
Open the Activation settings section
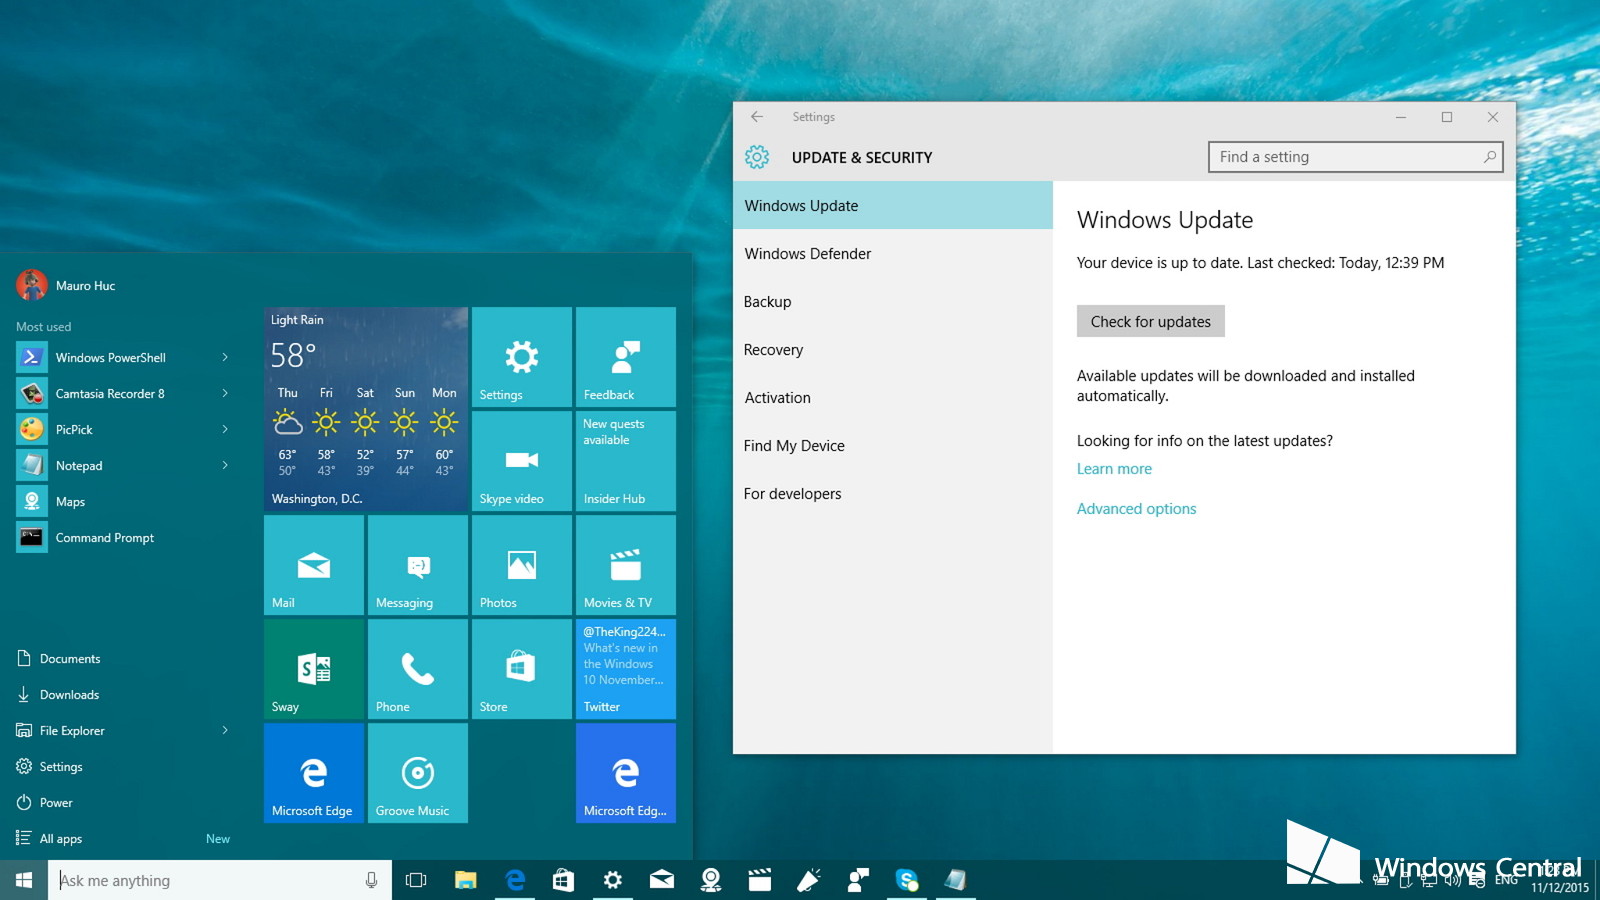pyautogui.click(x=893, y=397)
